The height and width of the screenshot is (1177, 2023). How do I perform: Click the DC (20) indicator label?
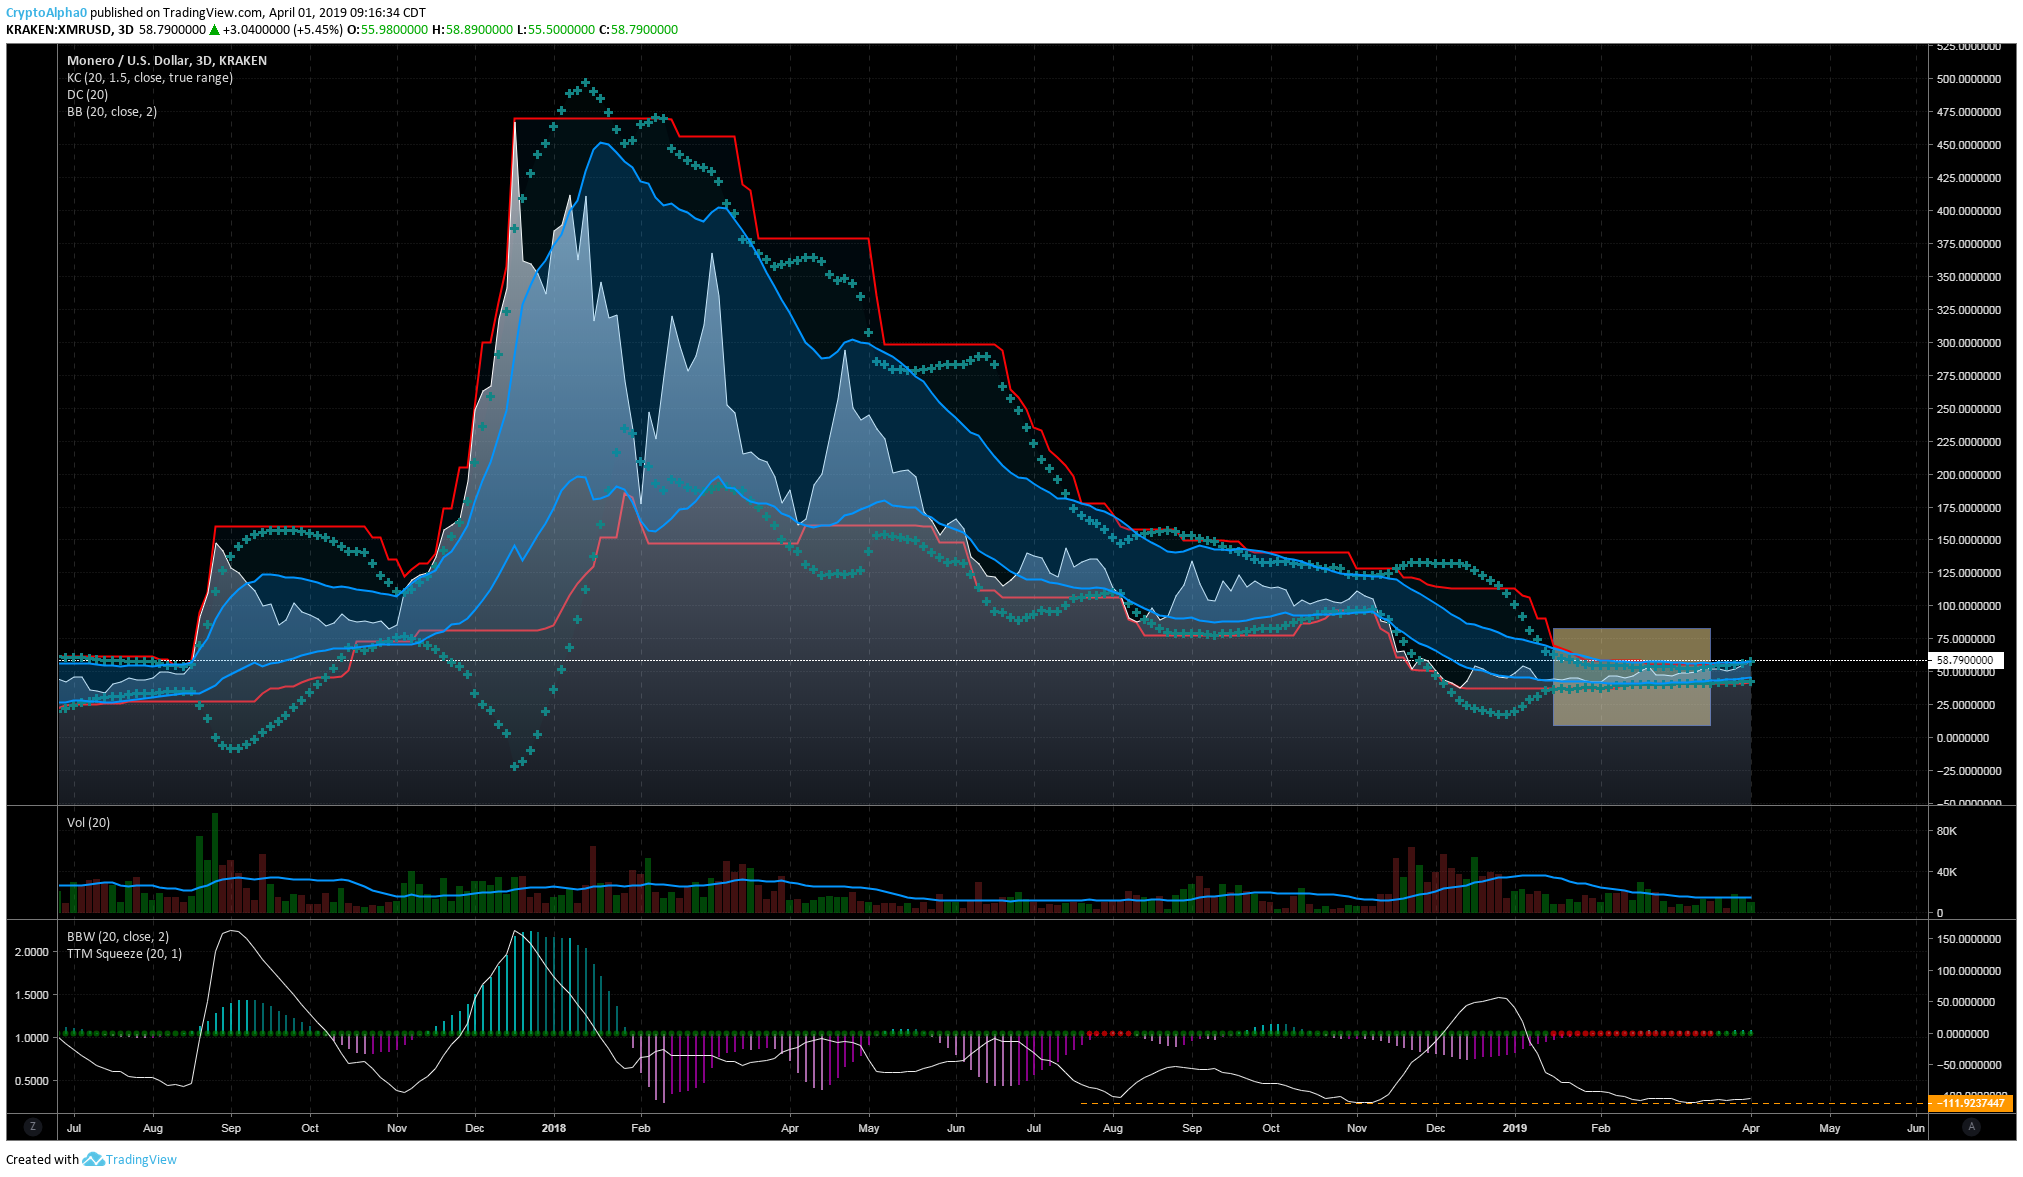tap(88, 95)
